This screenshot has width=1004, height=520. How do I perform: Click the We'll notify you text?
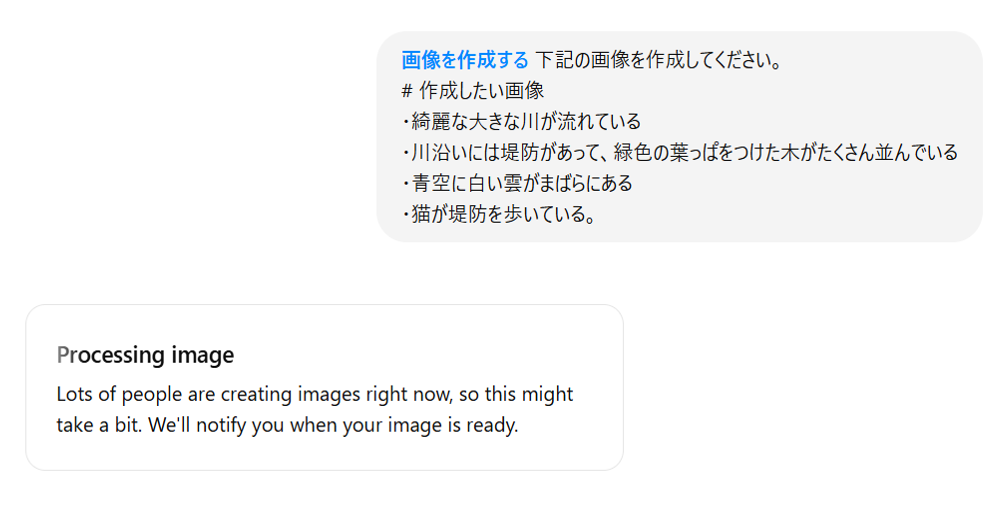coord(217,425)
